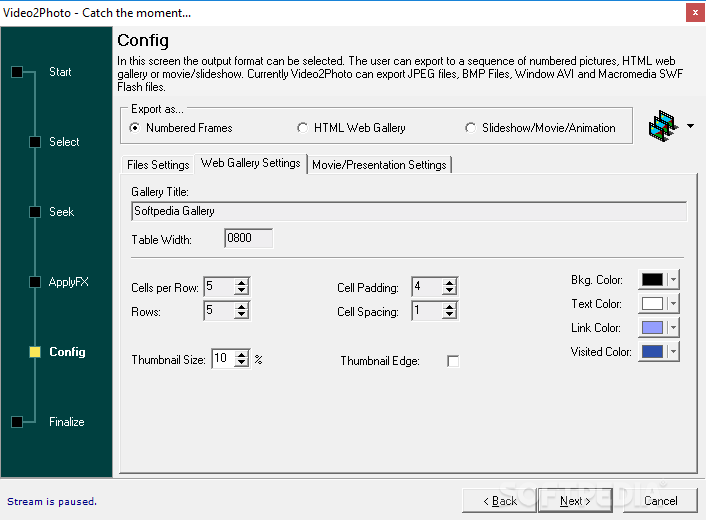Click the light blue Link Color swatch
Screen dimensions: 706x521
[652, 327]
